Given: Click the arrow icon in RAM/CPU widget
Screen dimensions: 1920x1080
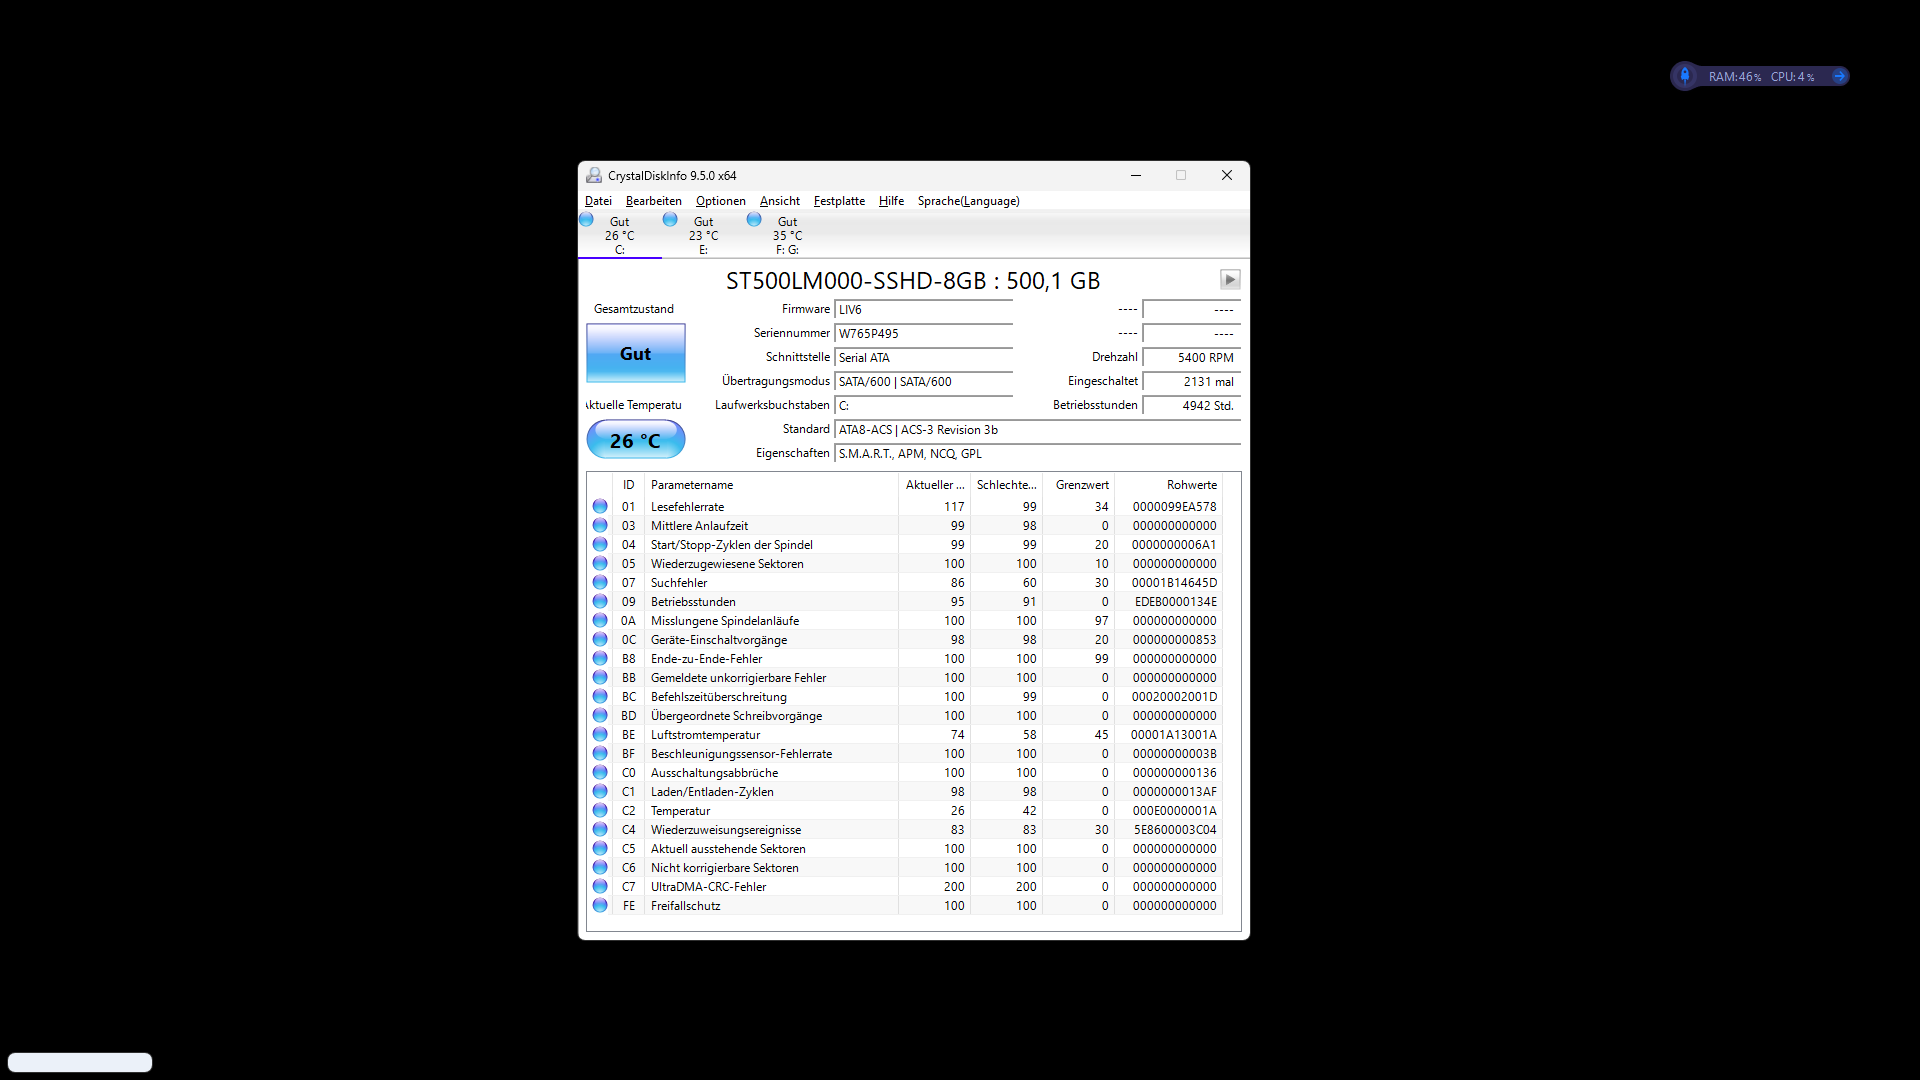Looking at the screenshot, I should pos(1838,76).
